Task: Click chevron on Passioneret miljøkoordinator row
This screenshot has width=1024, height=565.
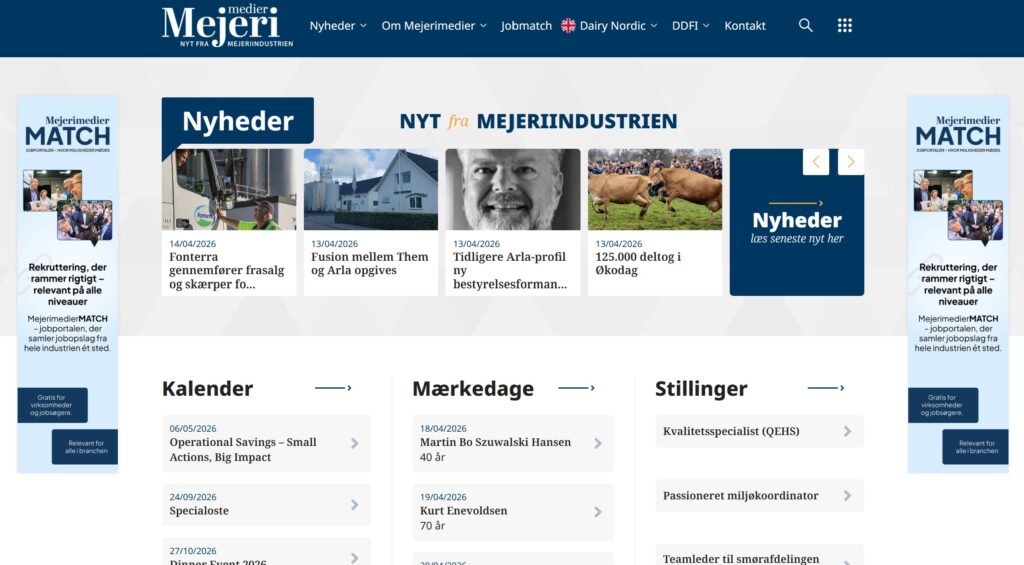Action: click(x=847, y=496)
